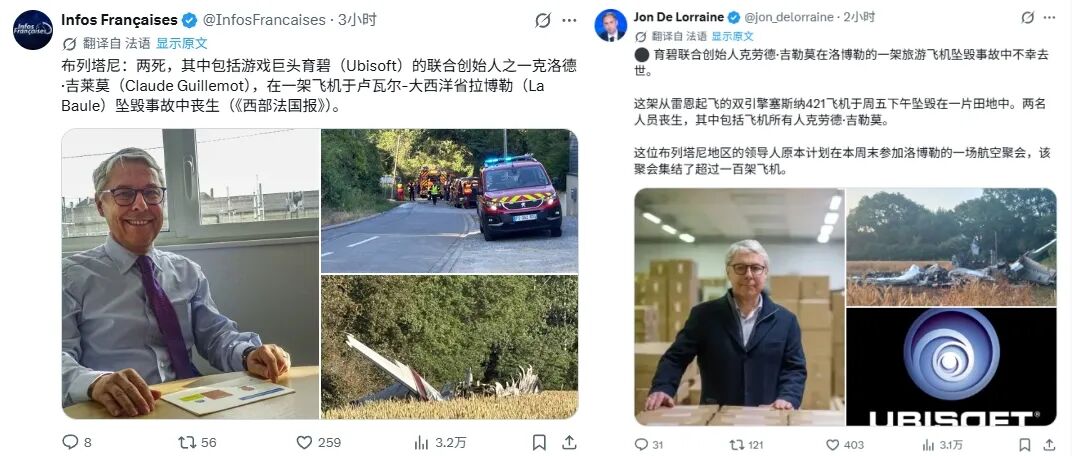Viewport: 1072px width, 456px height.
Task: Show original text of Infos Françaises post
Action: (x=182, y=43)
